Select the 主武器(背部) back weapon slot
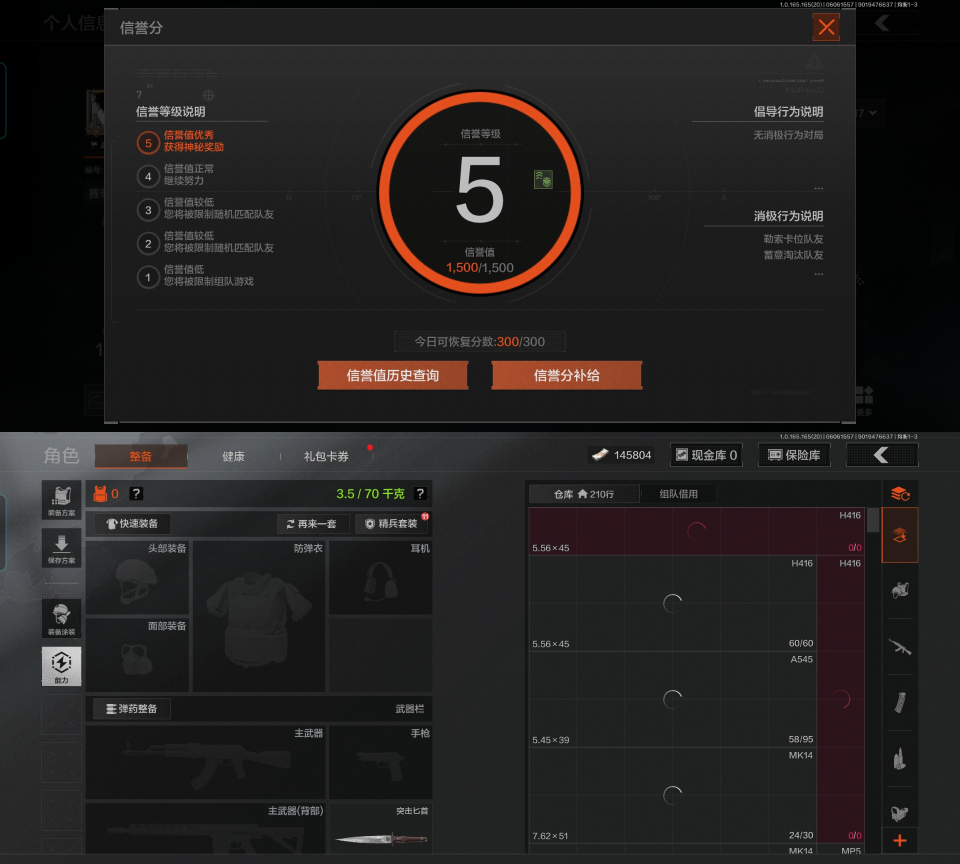Viewport: 960px width, 864px height. [205, 828]
